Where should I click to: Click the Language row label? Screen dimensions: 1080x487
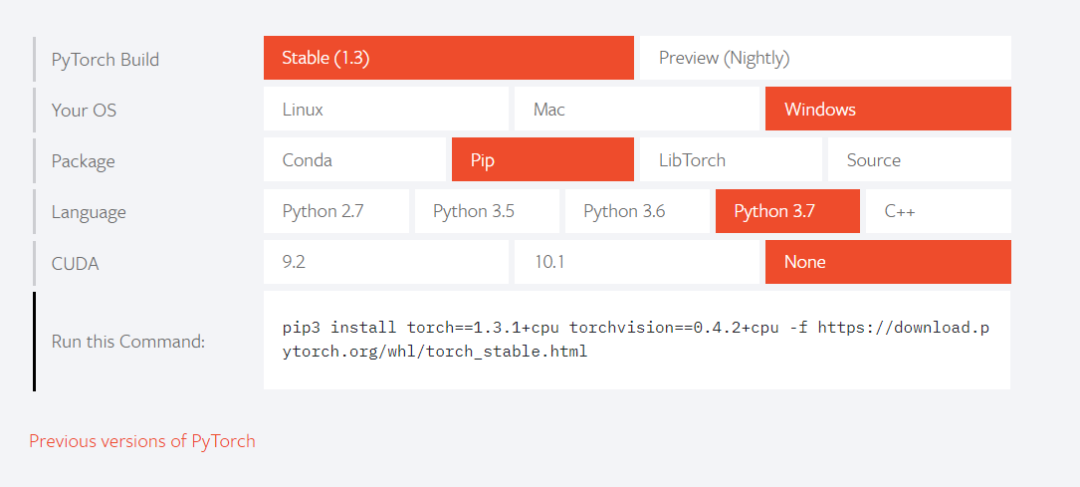[x=89, y=212]
